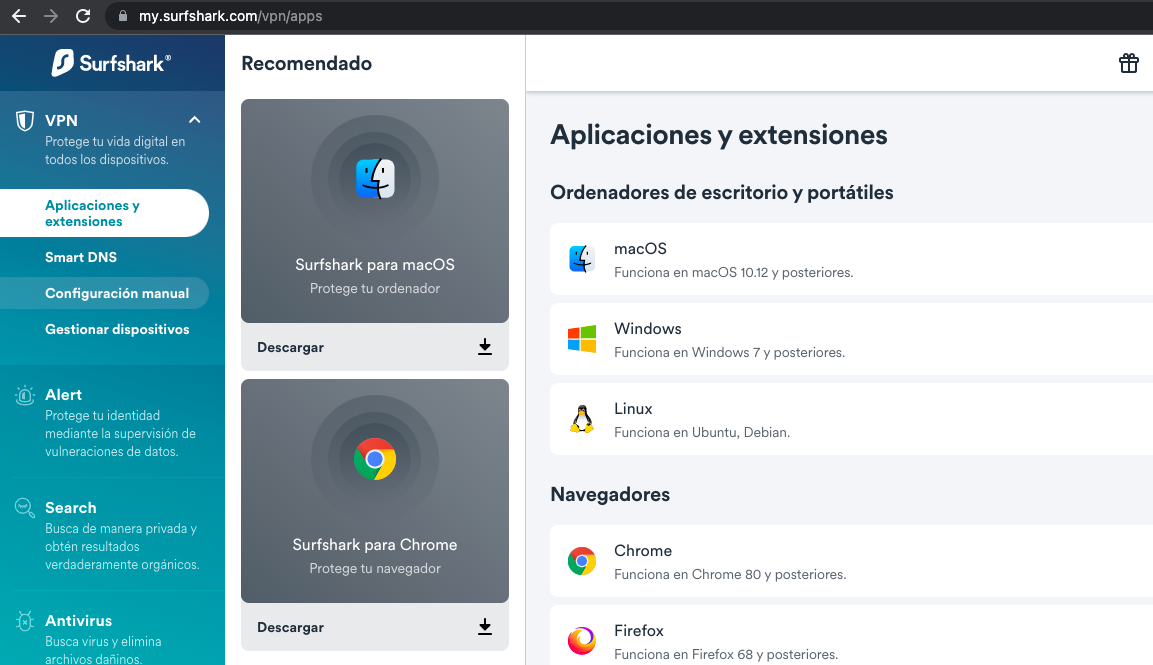Select Aplicaciones y extensiones tab
Screen dimensions: 1153x665
point(92,213)
